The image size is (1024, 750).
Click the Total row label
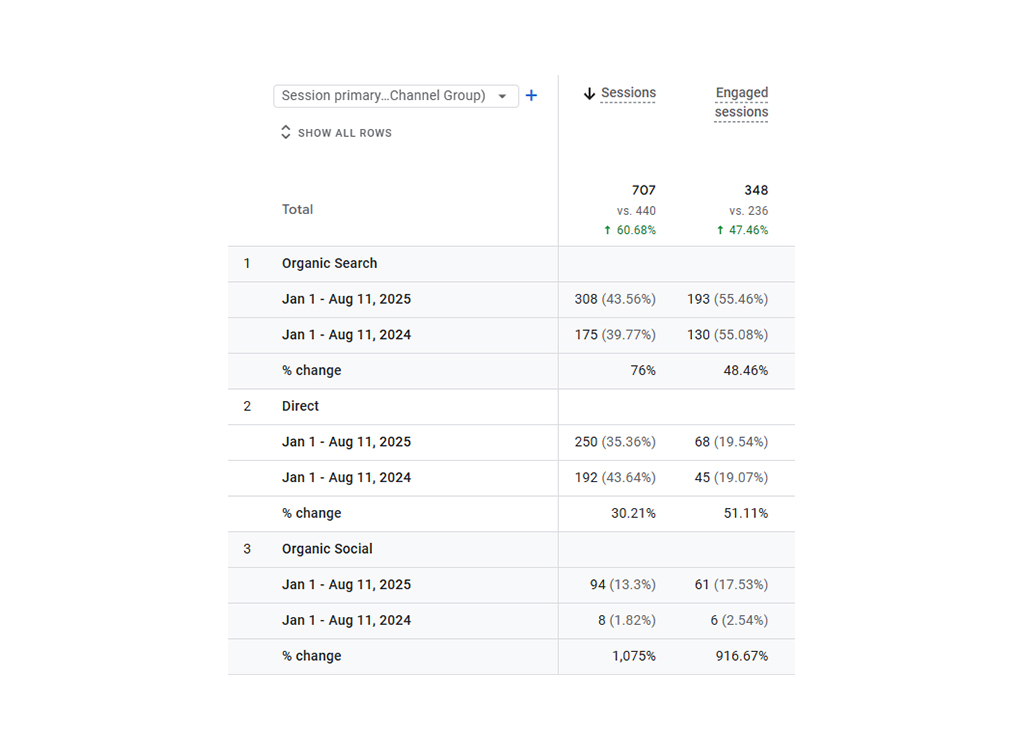[297, 209]
